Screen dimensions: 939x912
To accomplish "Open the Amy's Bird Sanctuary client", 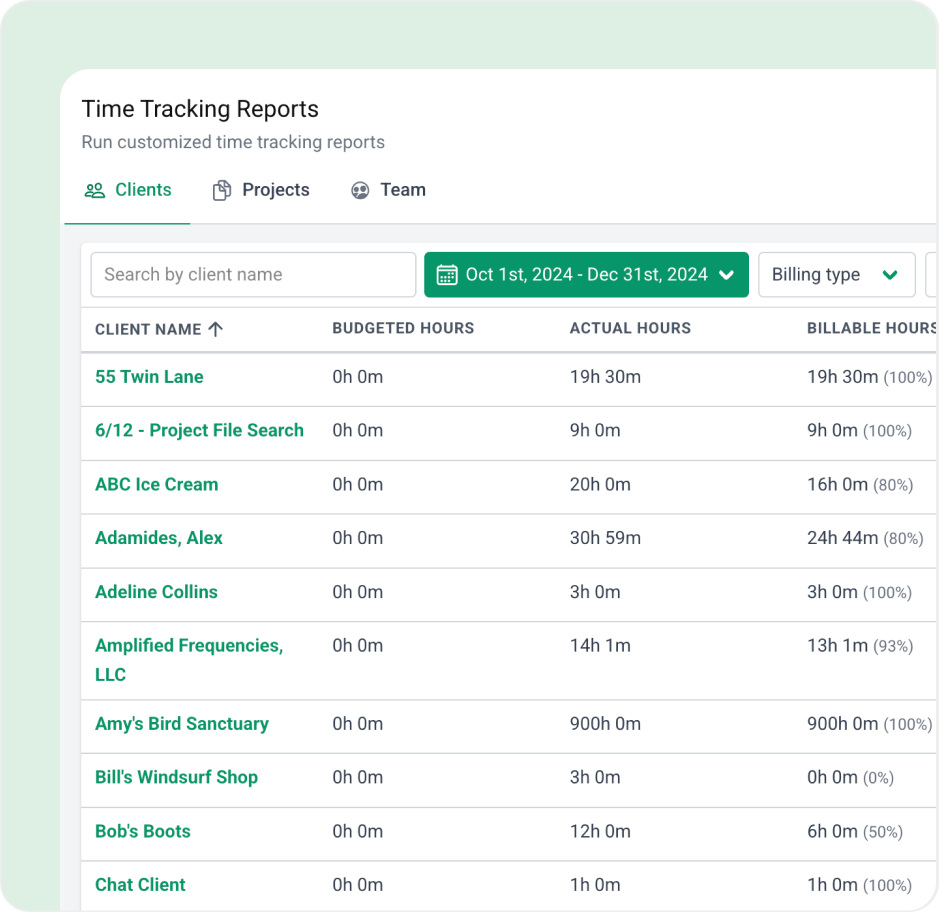I will [x=182, y=723].
